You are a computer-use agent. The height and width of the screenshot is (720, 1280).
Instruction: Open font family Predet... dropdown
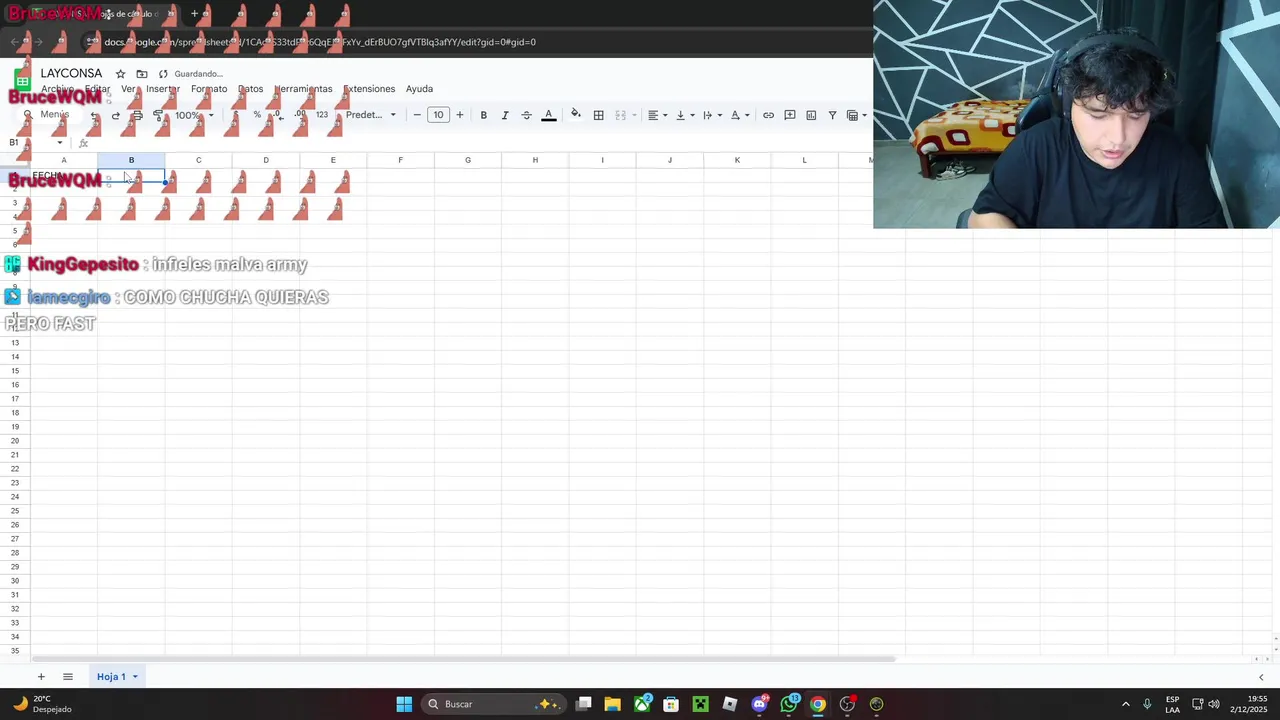point(371,115)
